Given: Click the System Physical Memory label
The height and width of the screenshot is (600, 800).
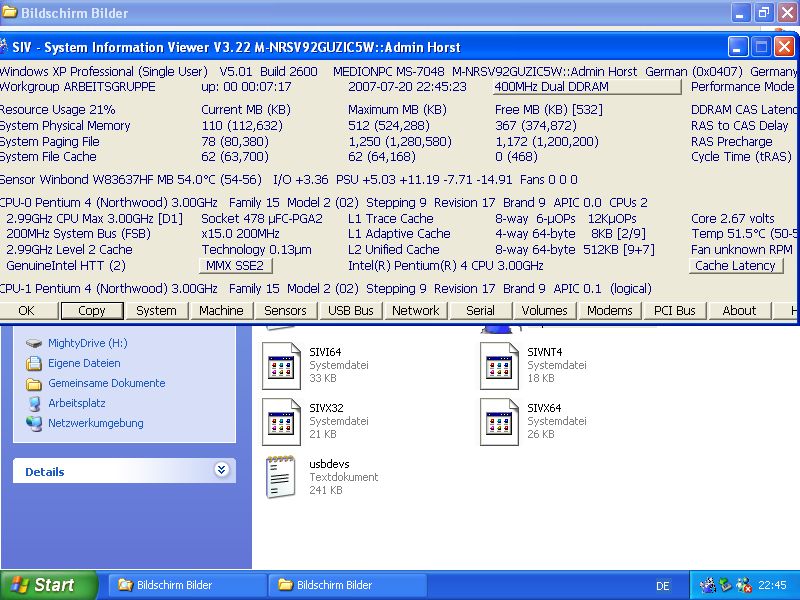Looking at the screenshot, I should pos(65,126).
